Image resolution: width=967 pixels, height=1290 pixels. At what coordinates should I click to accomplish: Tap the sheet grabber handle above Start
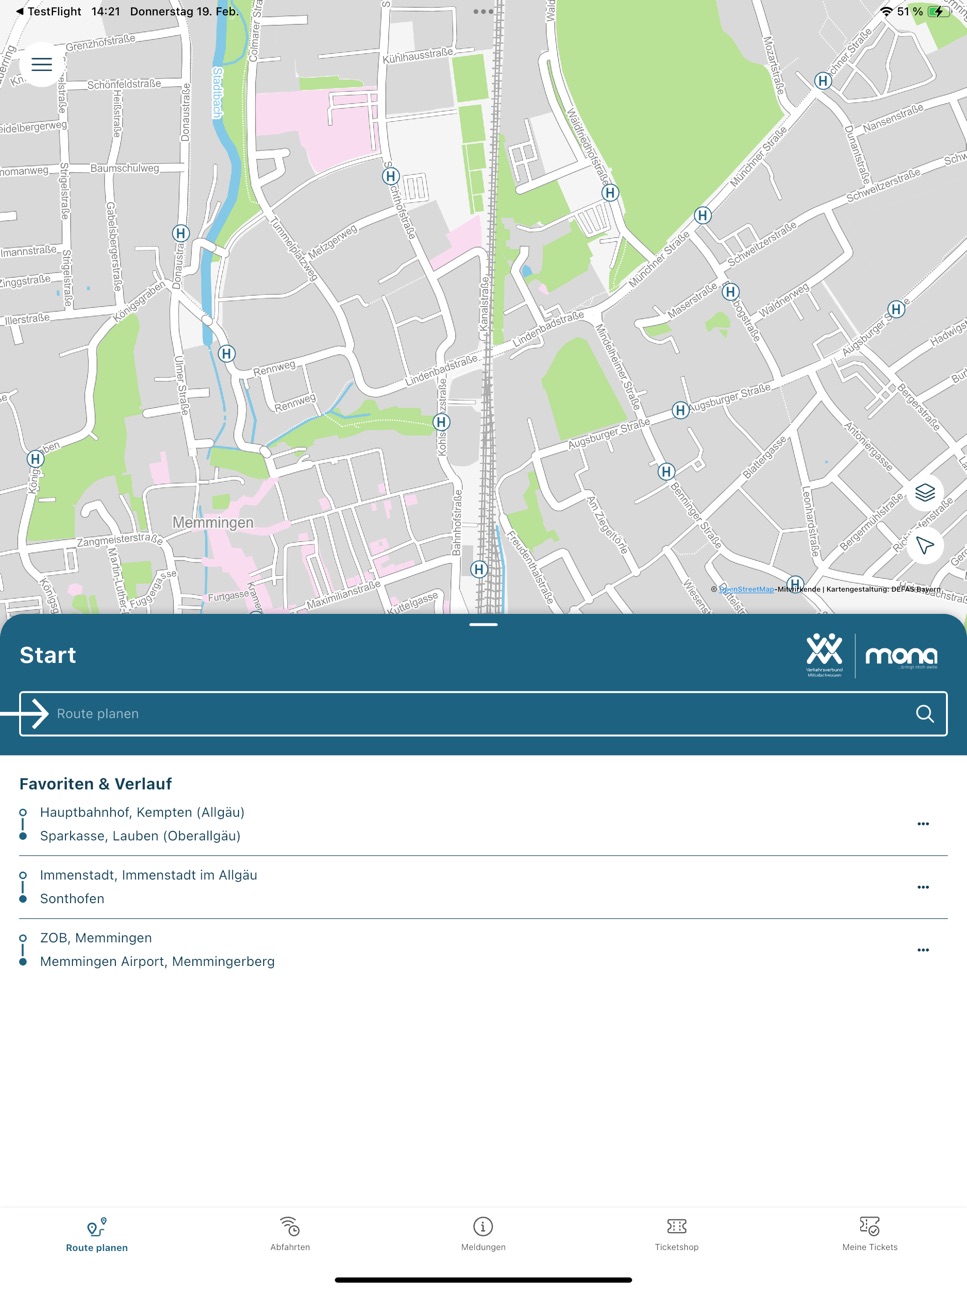(483, 624)
